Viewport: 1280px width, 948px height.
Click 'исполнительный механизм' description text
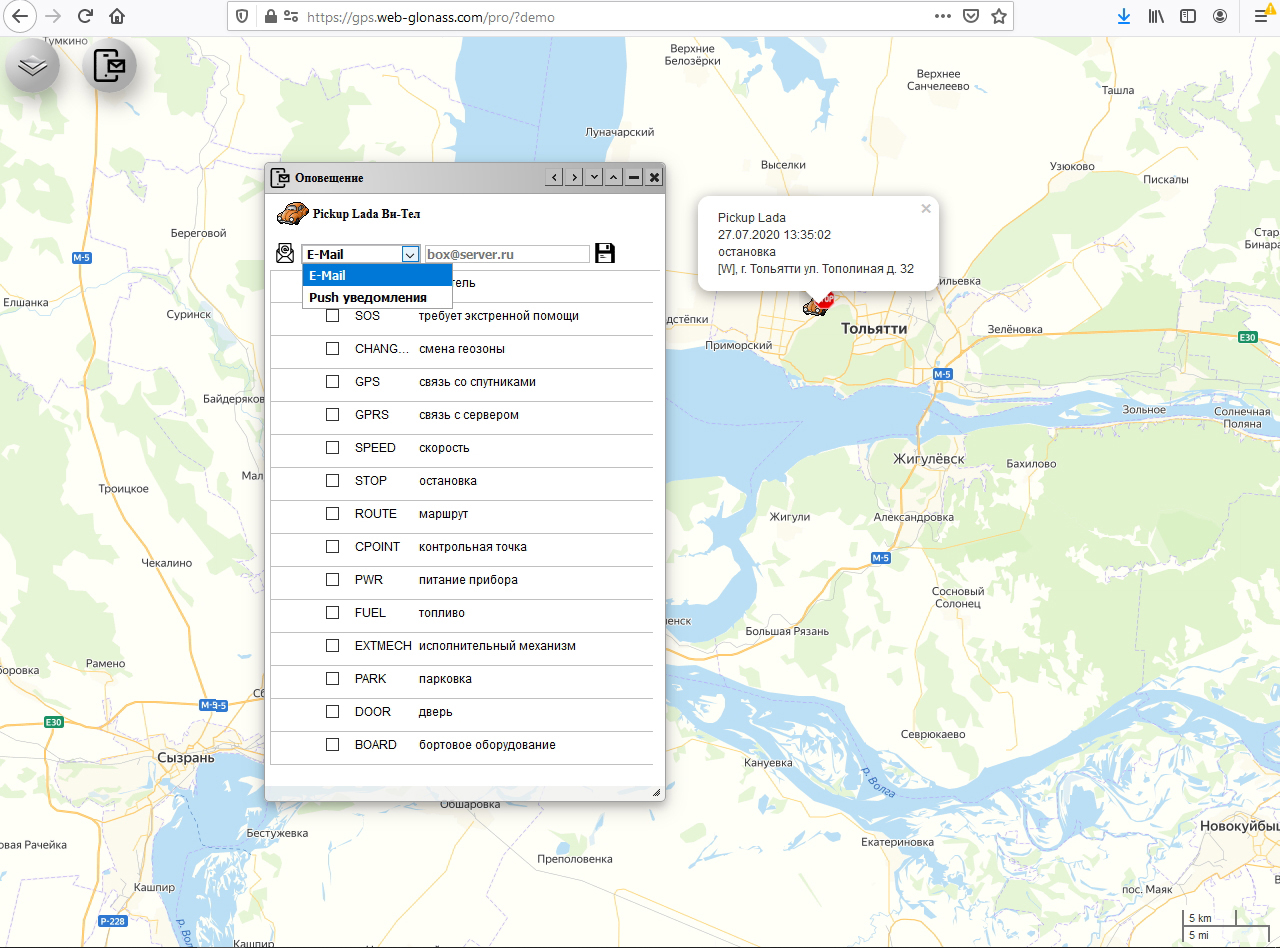point(497,646)
